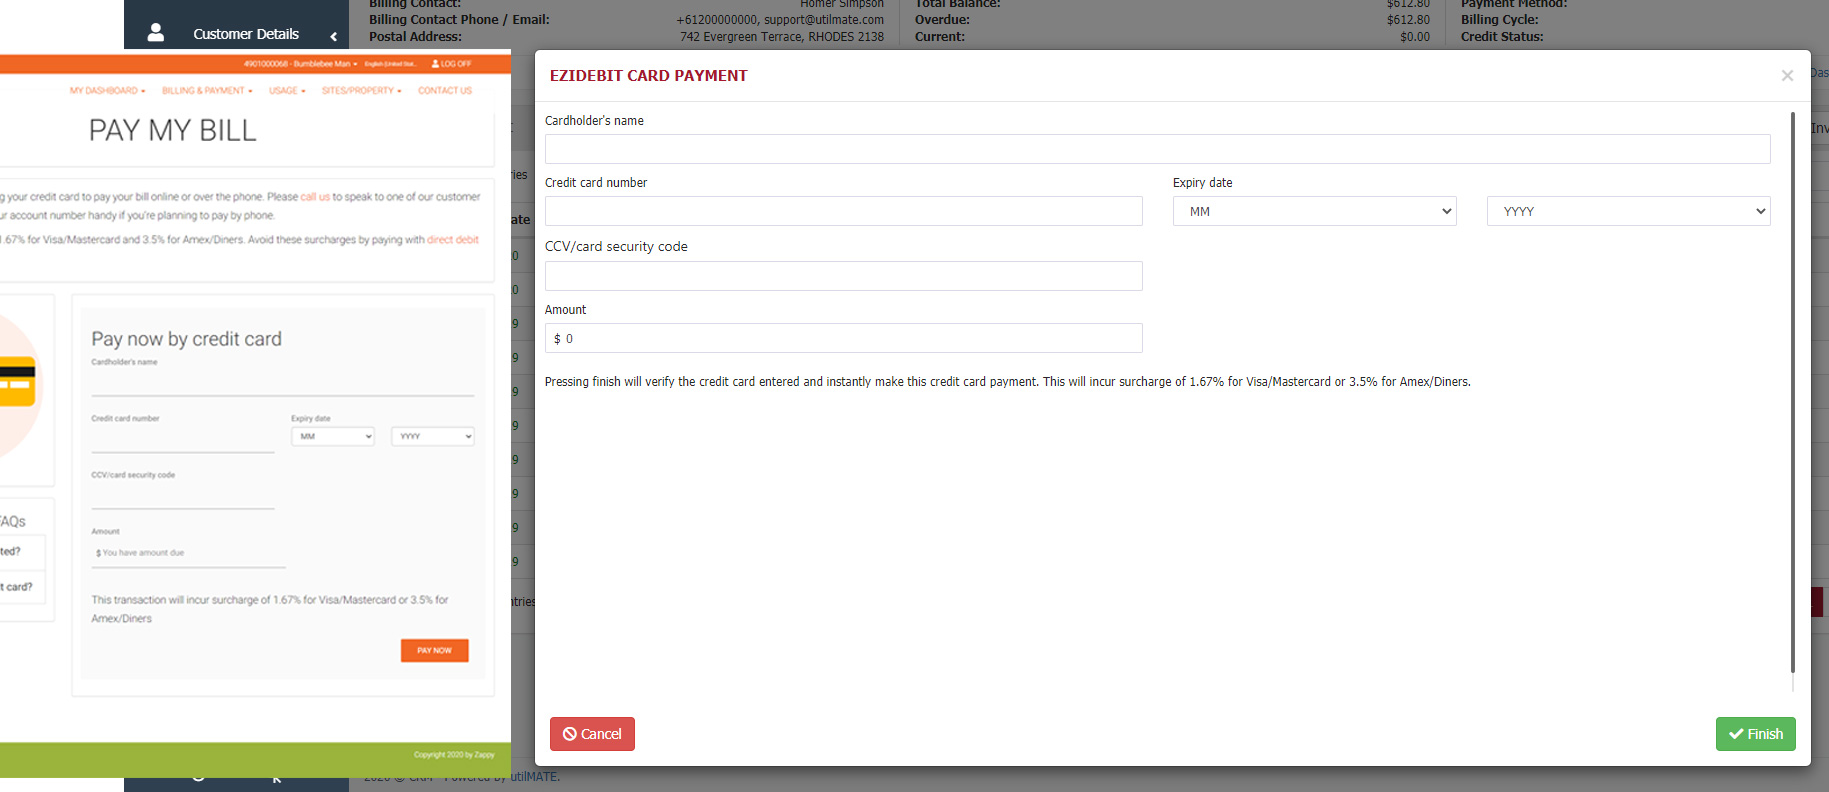Close the Ezidebit Card Payment dialog
This screenshot has width=1829, height=792.
pos(1787,76)
